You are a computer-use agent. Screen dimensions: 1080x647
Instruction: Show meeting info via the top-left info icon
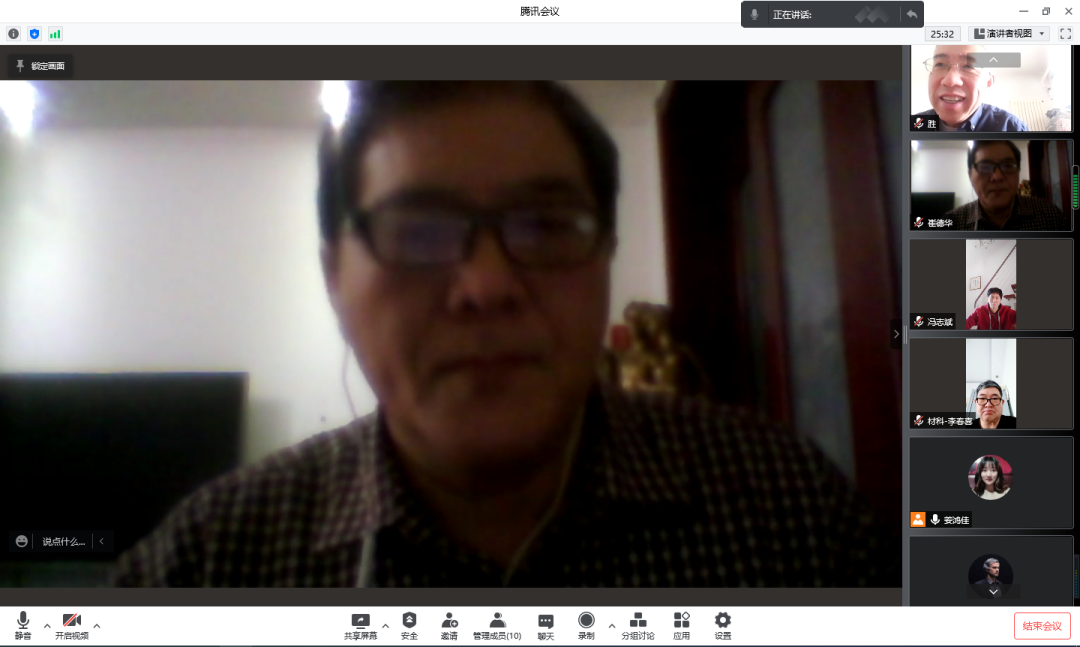(x=13, y=34)
